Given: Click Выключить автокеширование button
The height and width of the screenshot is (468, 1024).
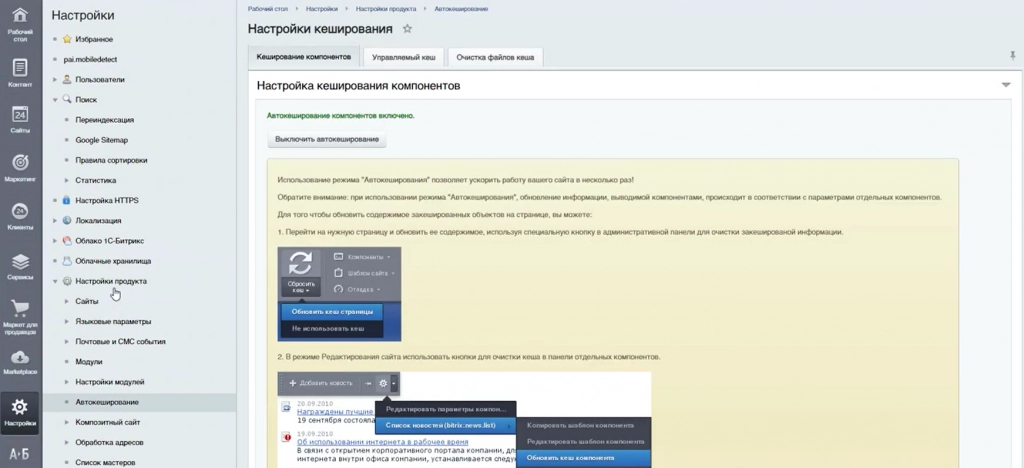Looking at the screenshot, I should (327, 139).
